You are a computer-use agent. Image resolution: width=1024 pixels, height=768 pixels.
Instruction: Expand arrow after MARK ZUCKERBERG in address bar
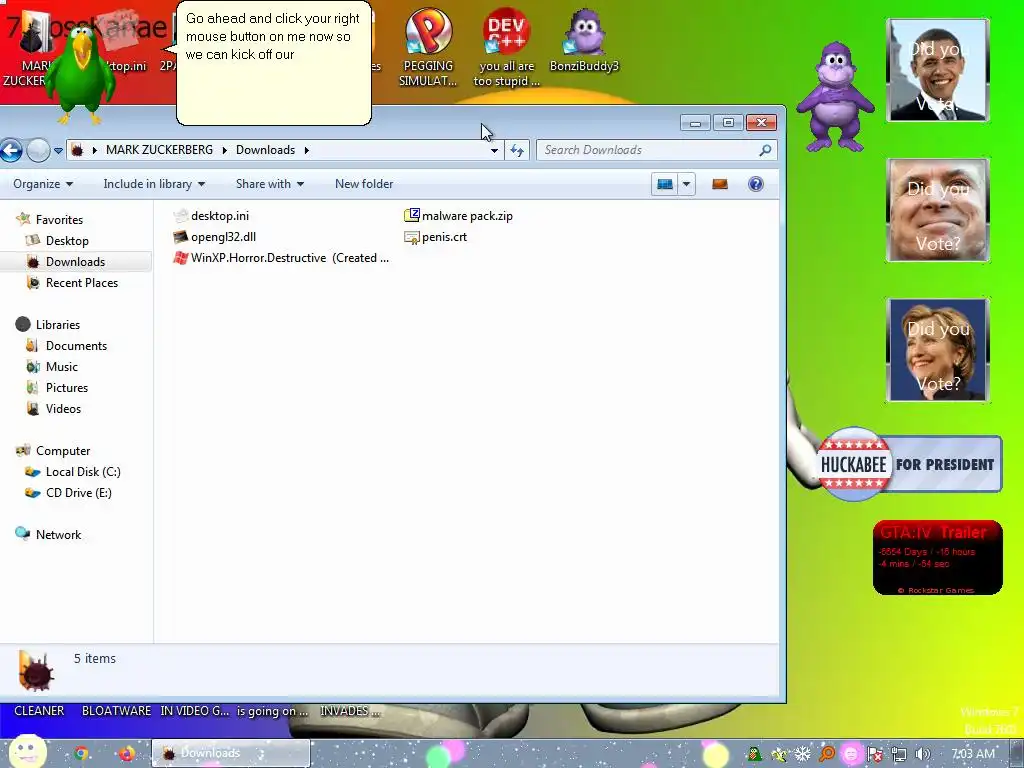click(x=225, y=150)
